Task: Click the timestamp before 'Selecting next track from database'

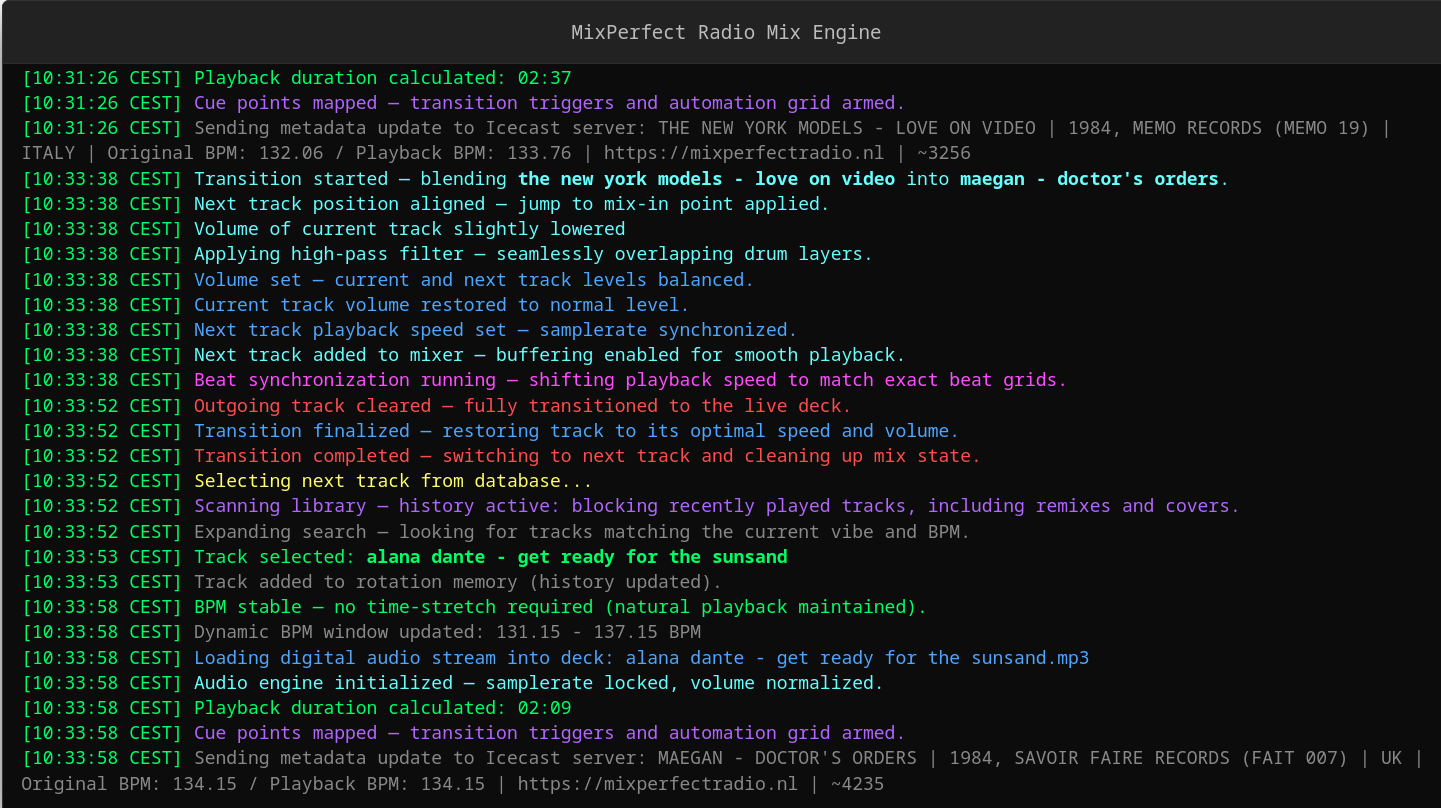Action: [x=102, y=481]
